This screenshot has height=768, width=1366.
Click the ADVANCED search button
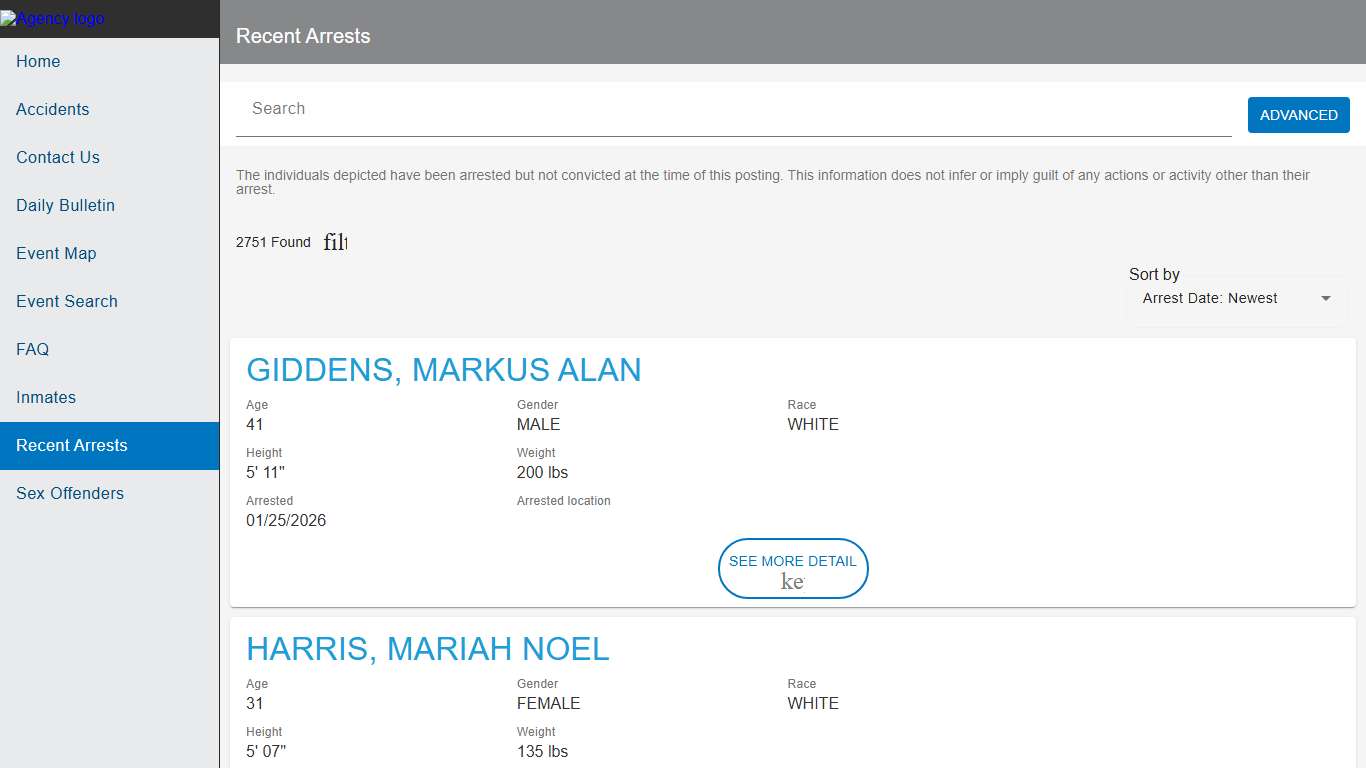(1298, 115)
